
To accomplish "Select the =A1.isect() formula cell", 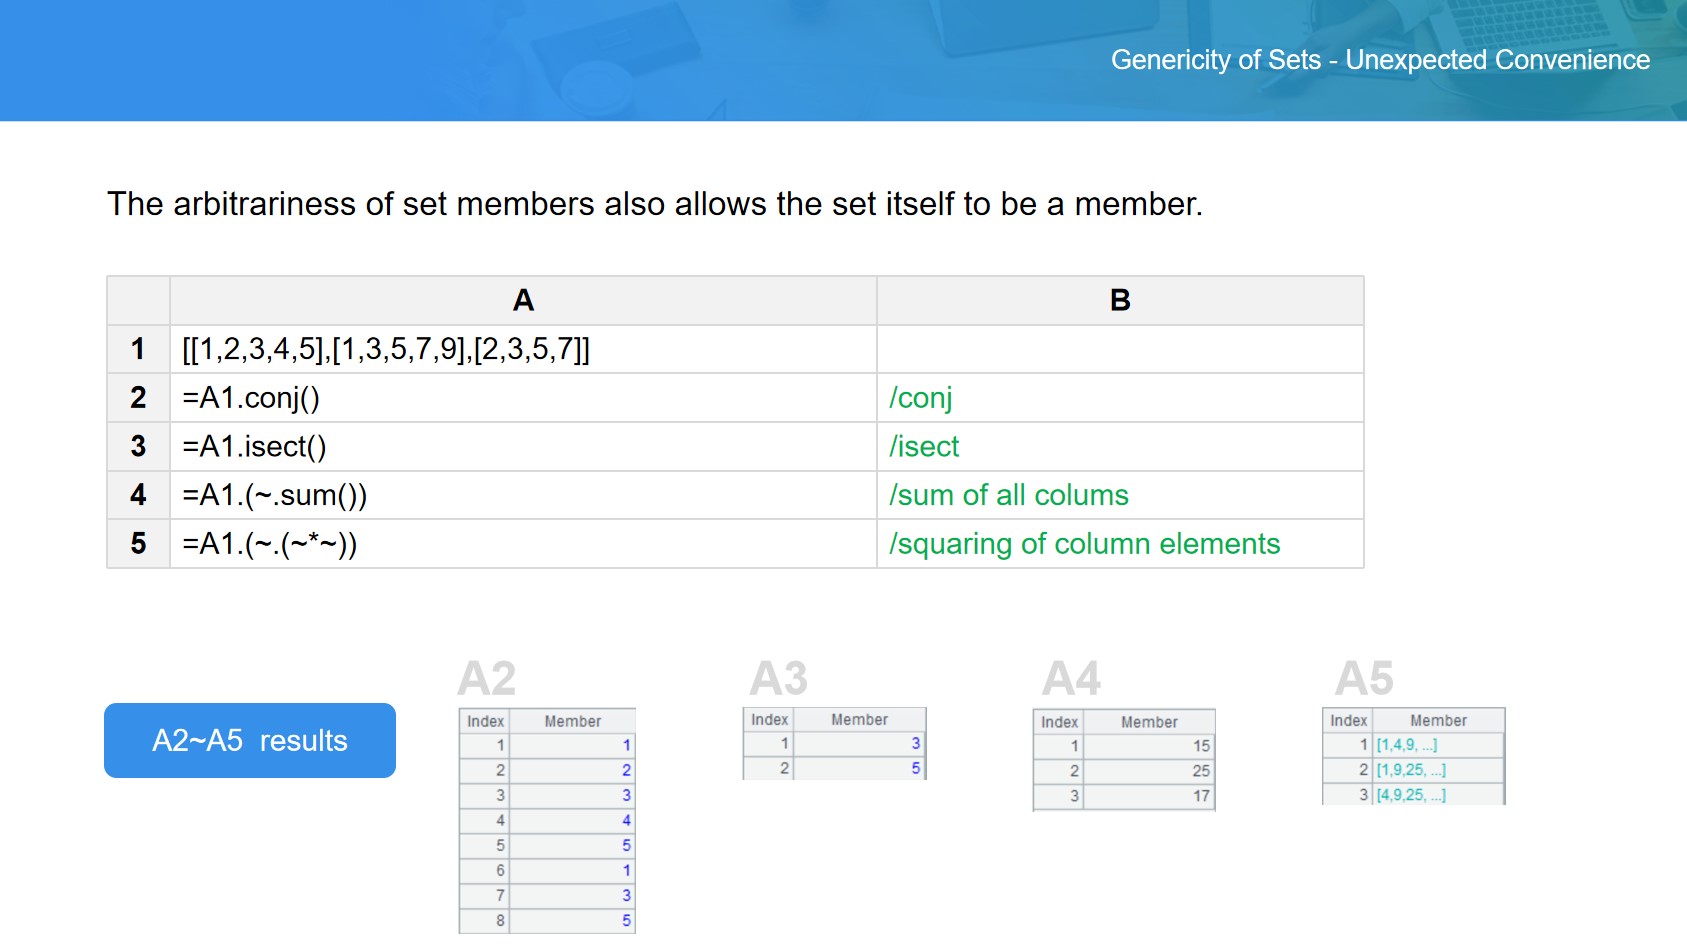I will 254,447.
